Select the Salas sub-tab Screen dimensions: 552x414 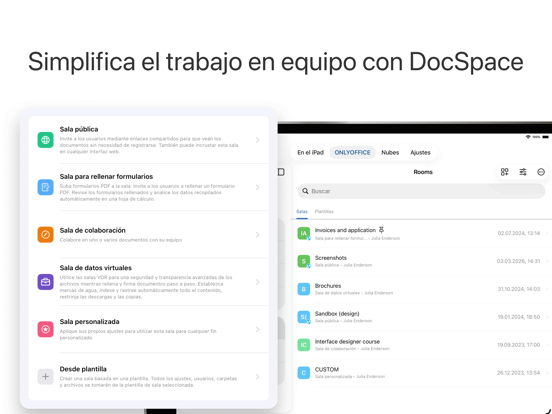302,212
